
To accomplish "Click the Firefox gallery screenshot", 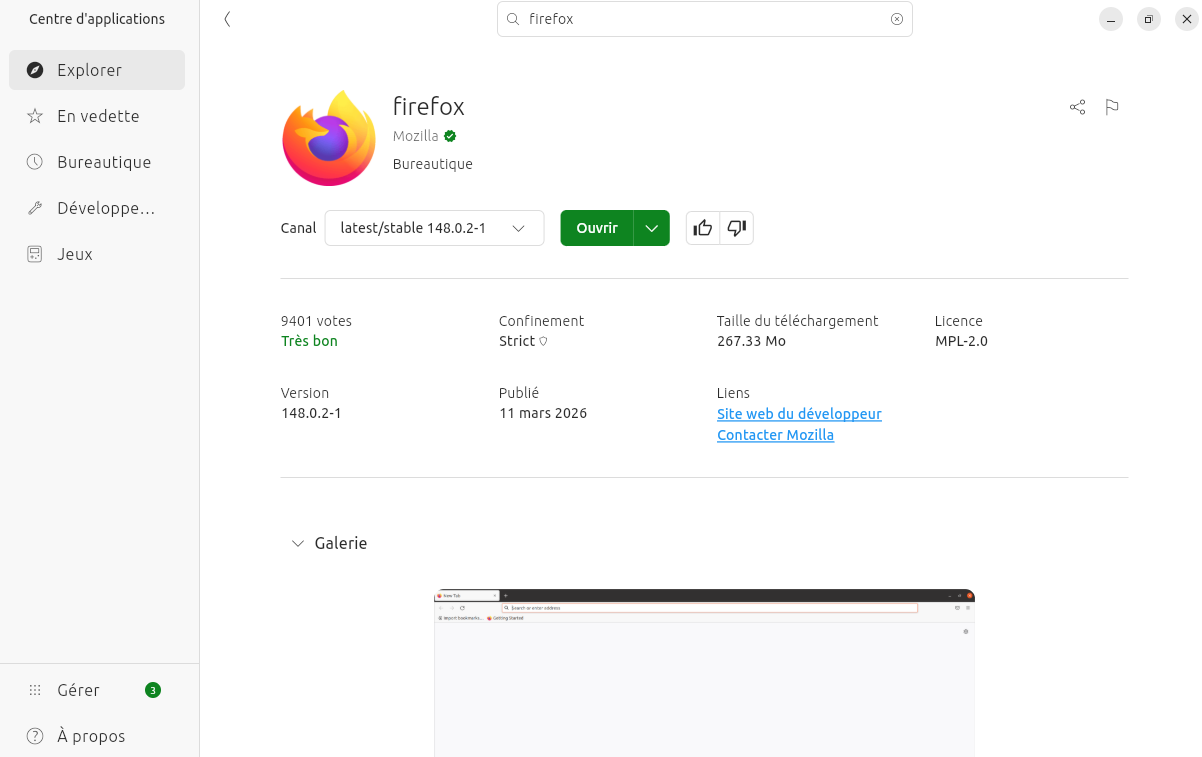I will pos(704,672).
